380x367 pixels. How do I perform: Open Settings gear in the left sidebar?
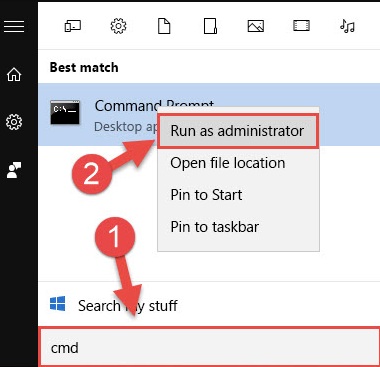pos(14,122)
